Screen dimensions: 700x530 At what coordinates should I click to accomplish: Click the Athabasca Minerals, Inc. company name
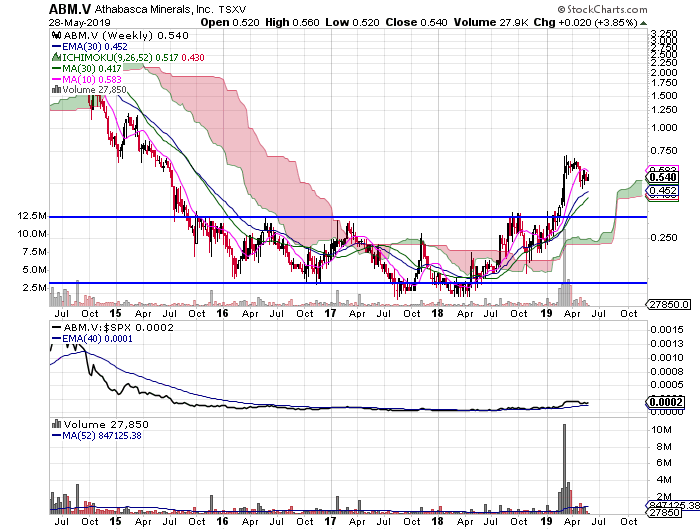(154, 9)
